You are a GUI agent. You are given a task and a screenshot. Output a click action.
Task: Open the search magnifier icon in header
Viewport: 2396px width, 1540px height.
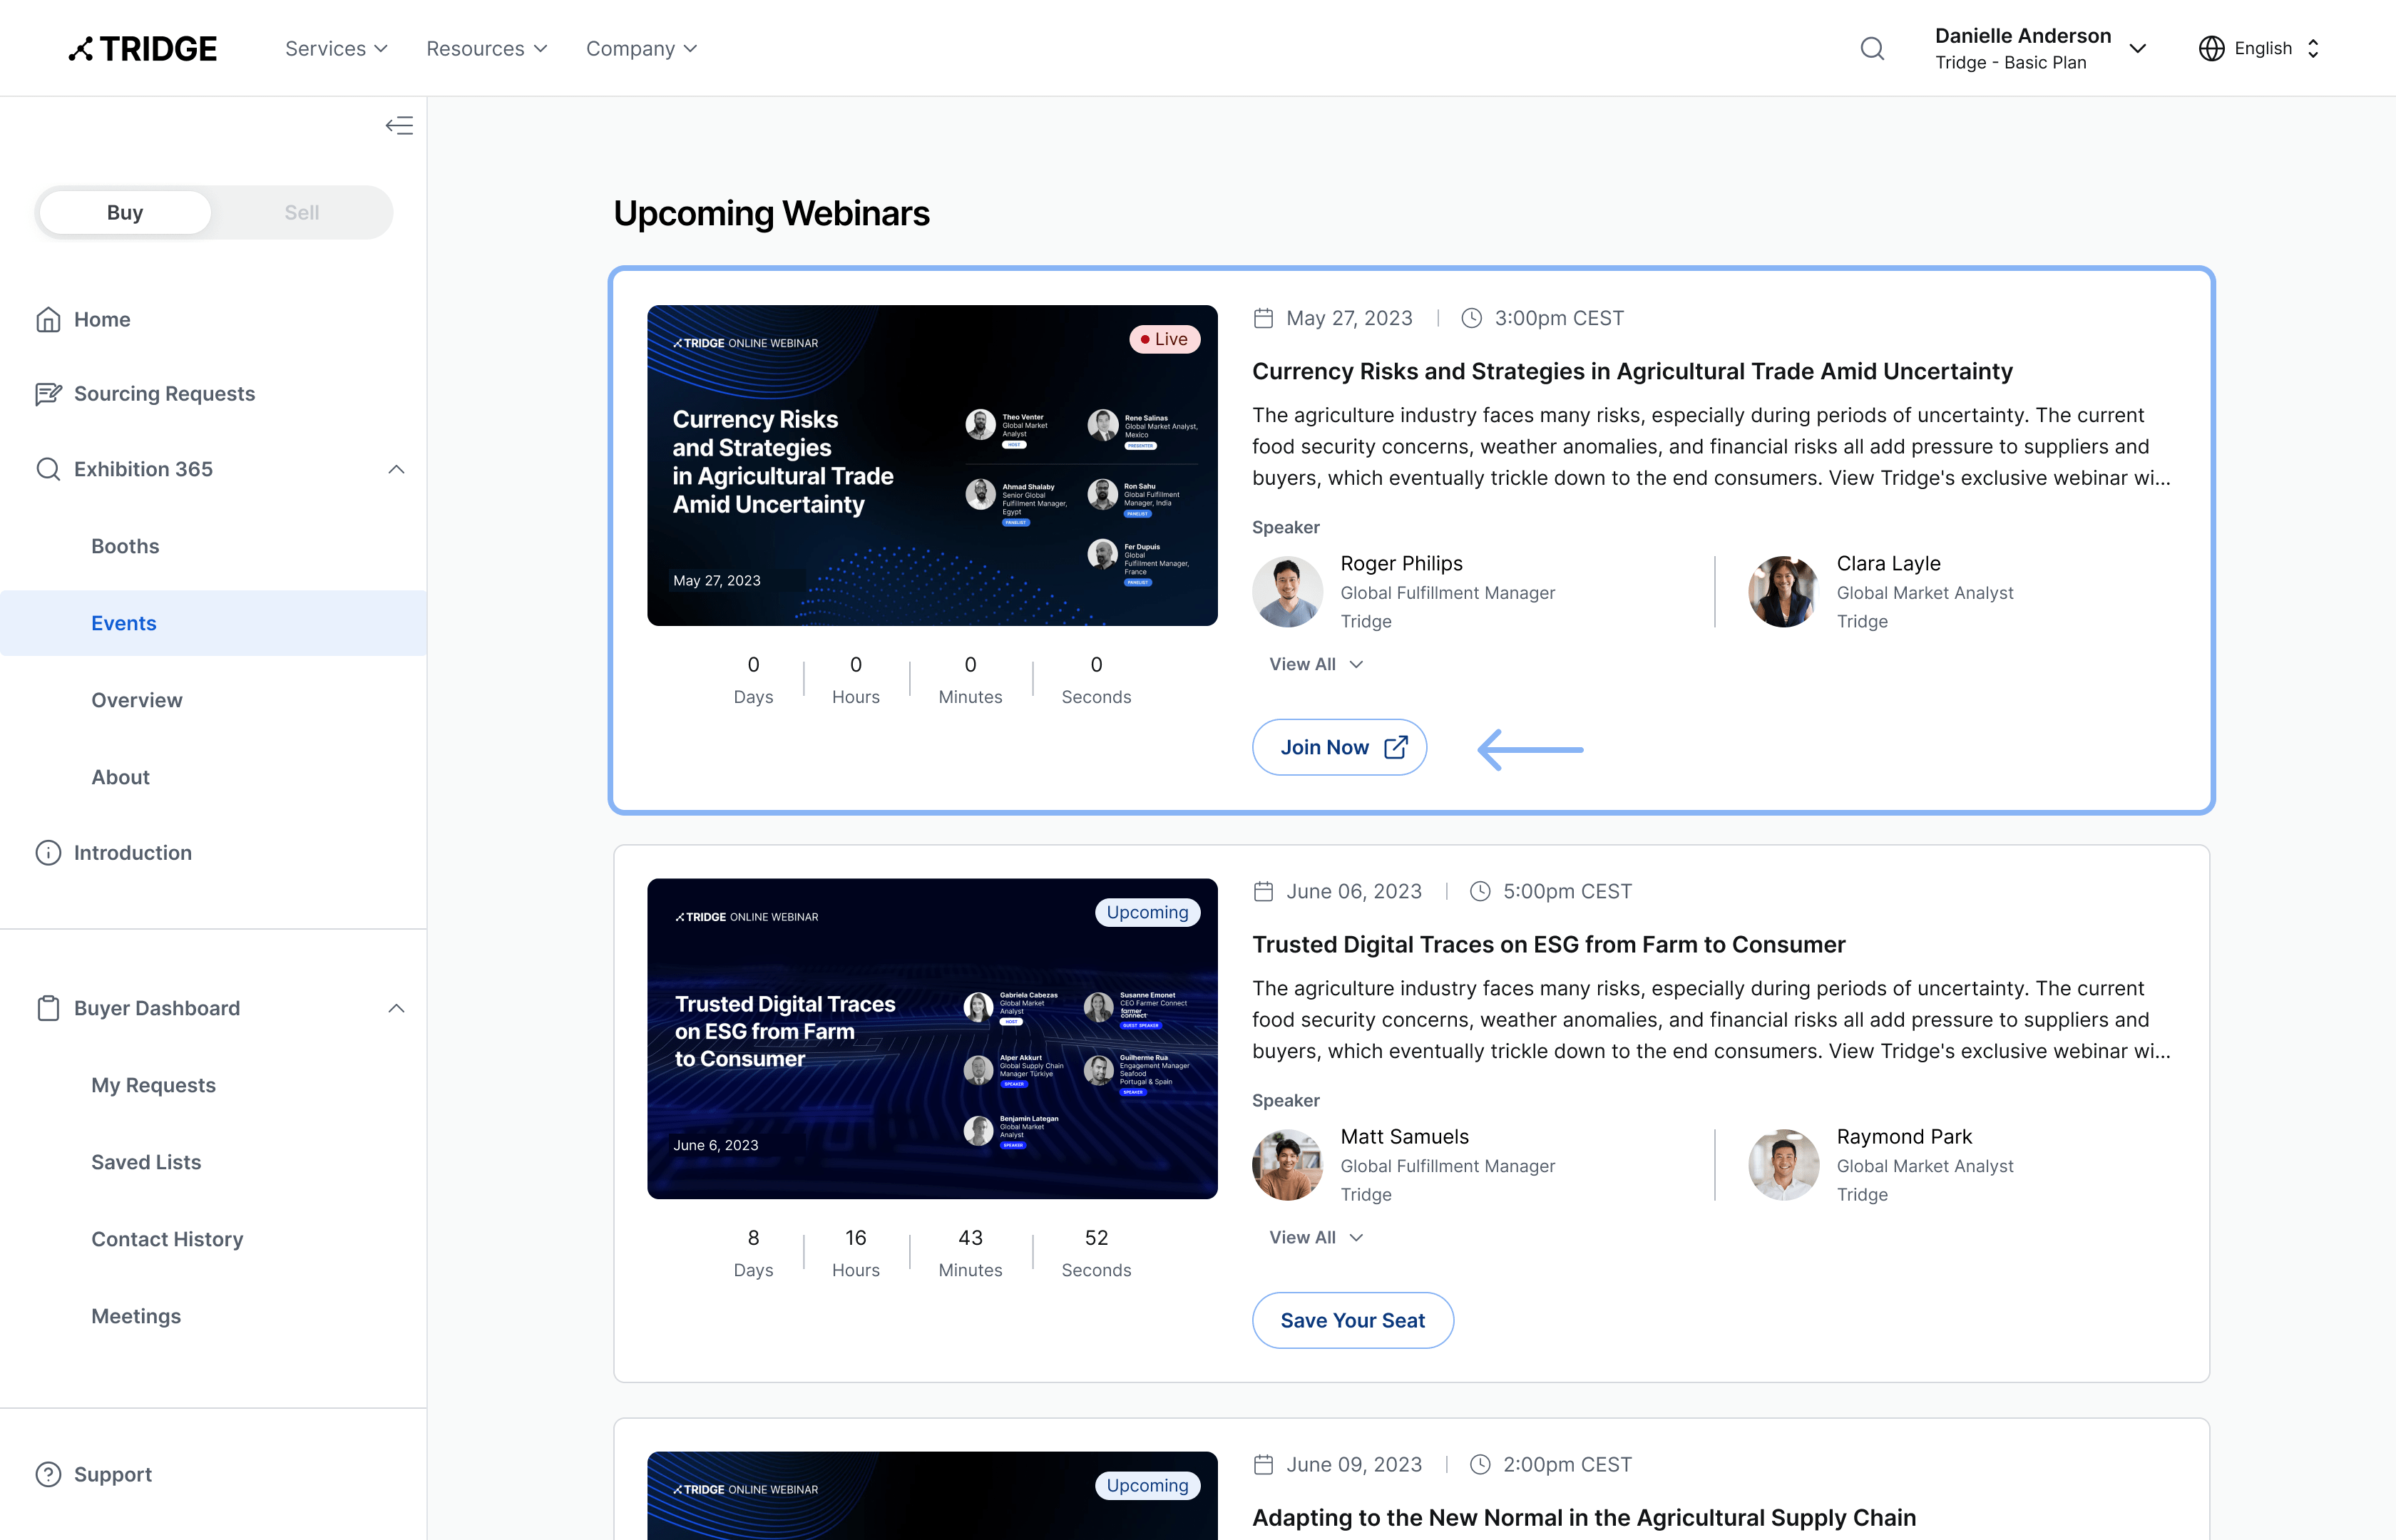(x=1872, y=48)
